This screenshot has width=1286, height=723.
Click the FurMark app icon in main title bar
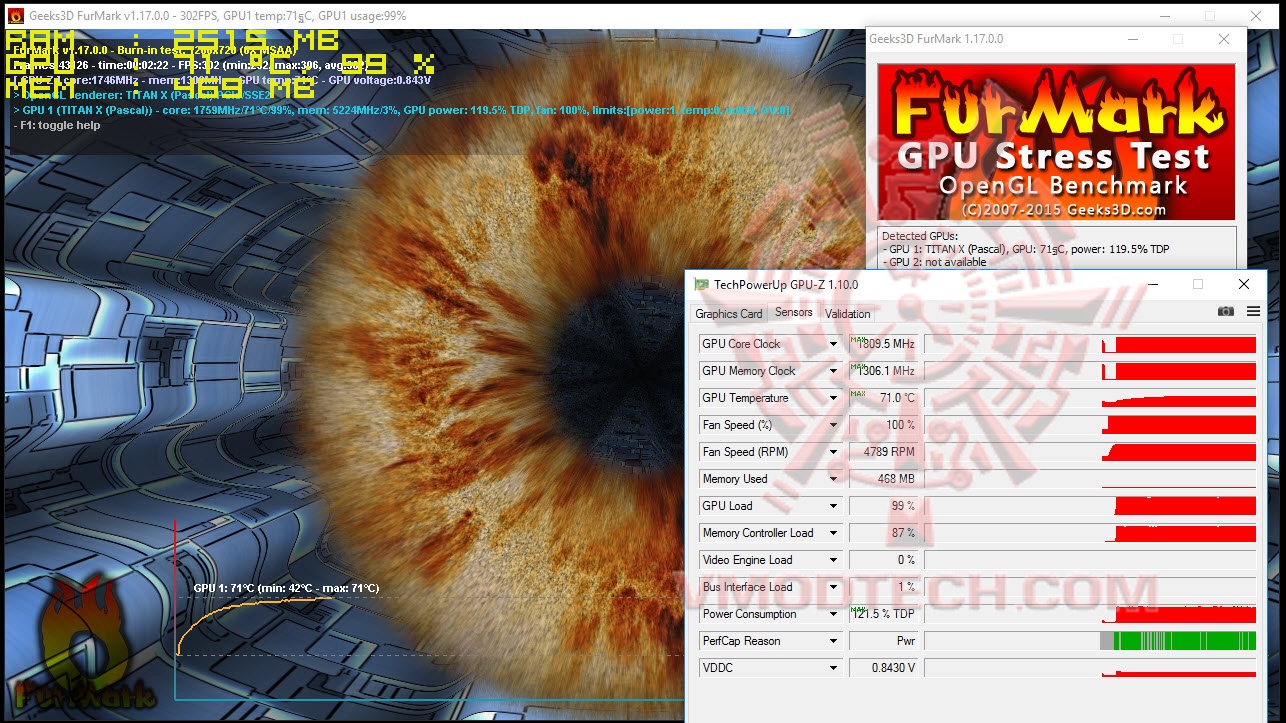point(16,16)
